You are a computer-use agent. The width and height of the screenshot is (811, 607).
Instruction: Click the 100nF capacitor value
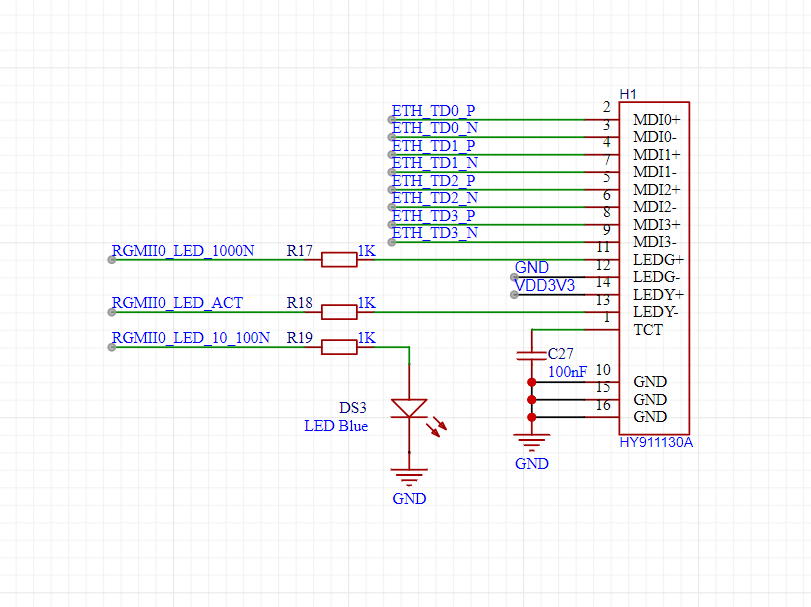(567, 372)
